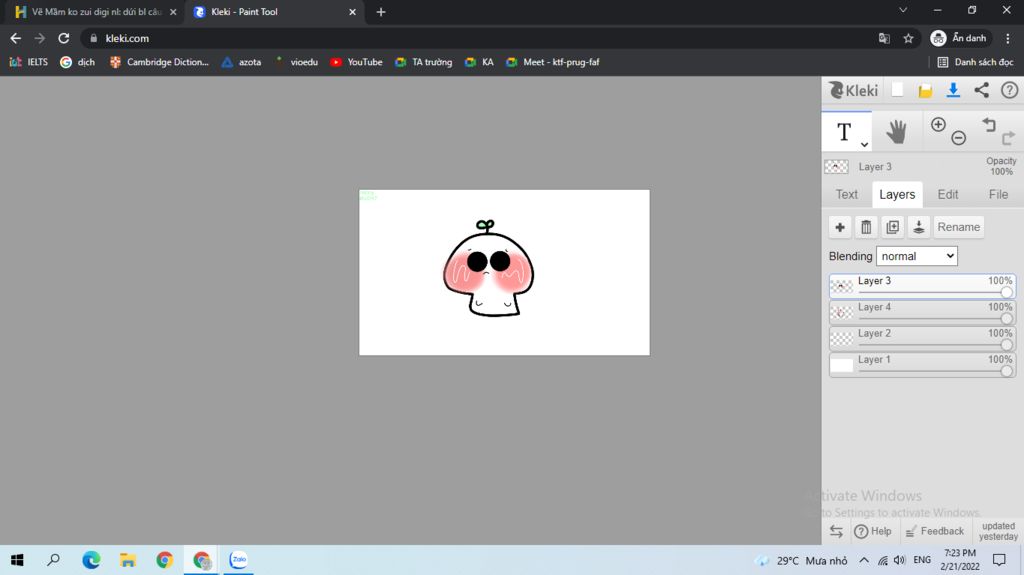Open the translate page icon
This screenshot has width=1024, height=575.
pos(884,39)
